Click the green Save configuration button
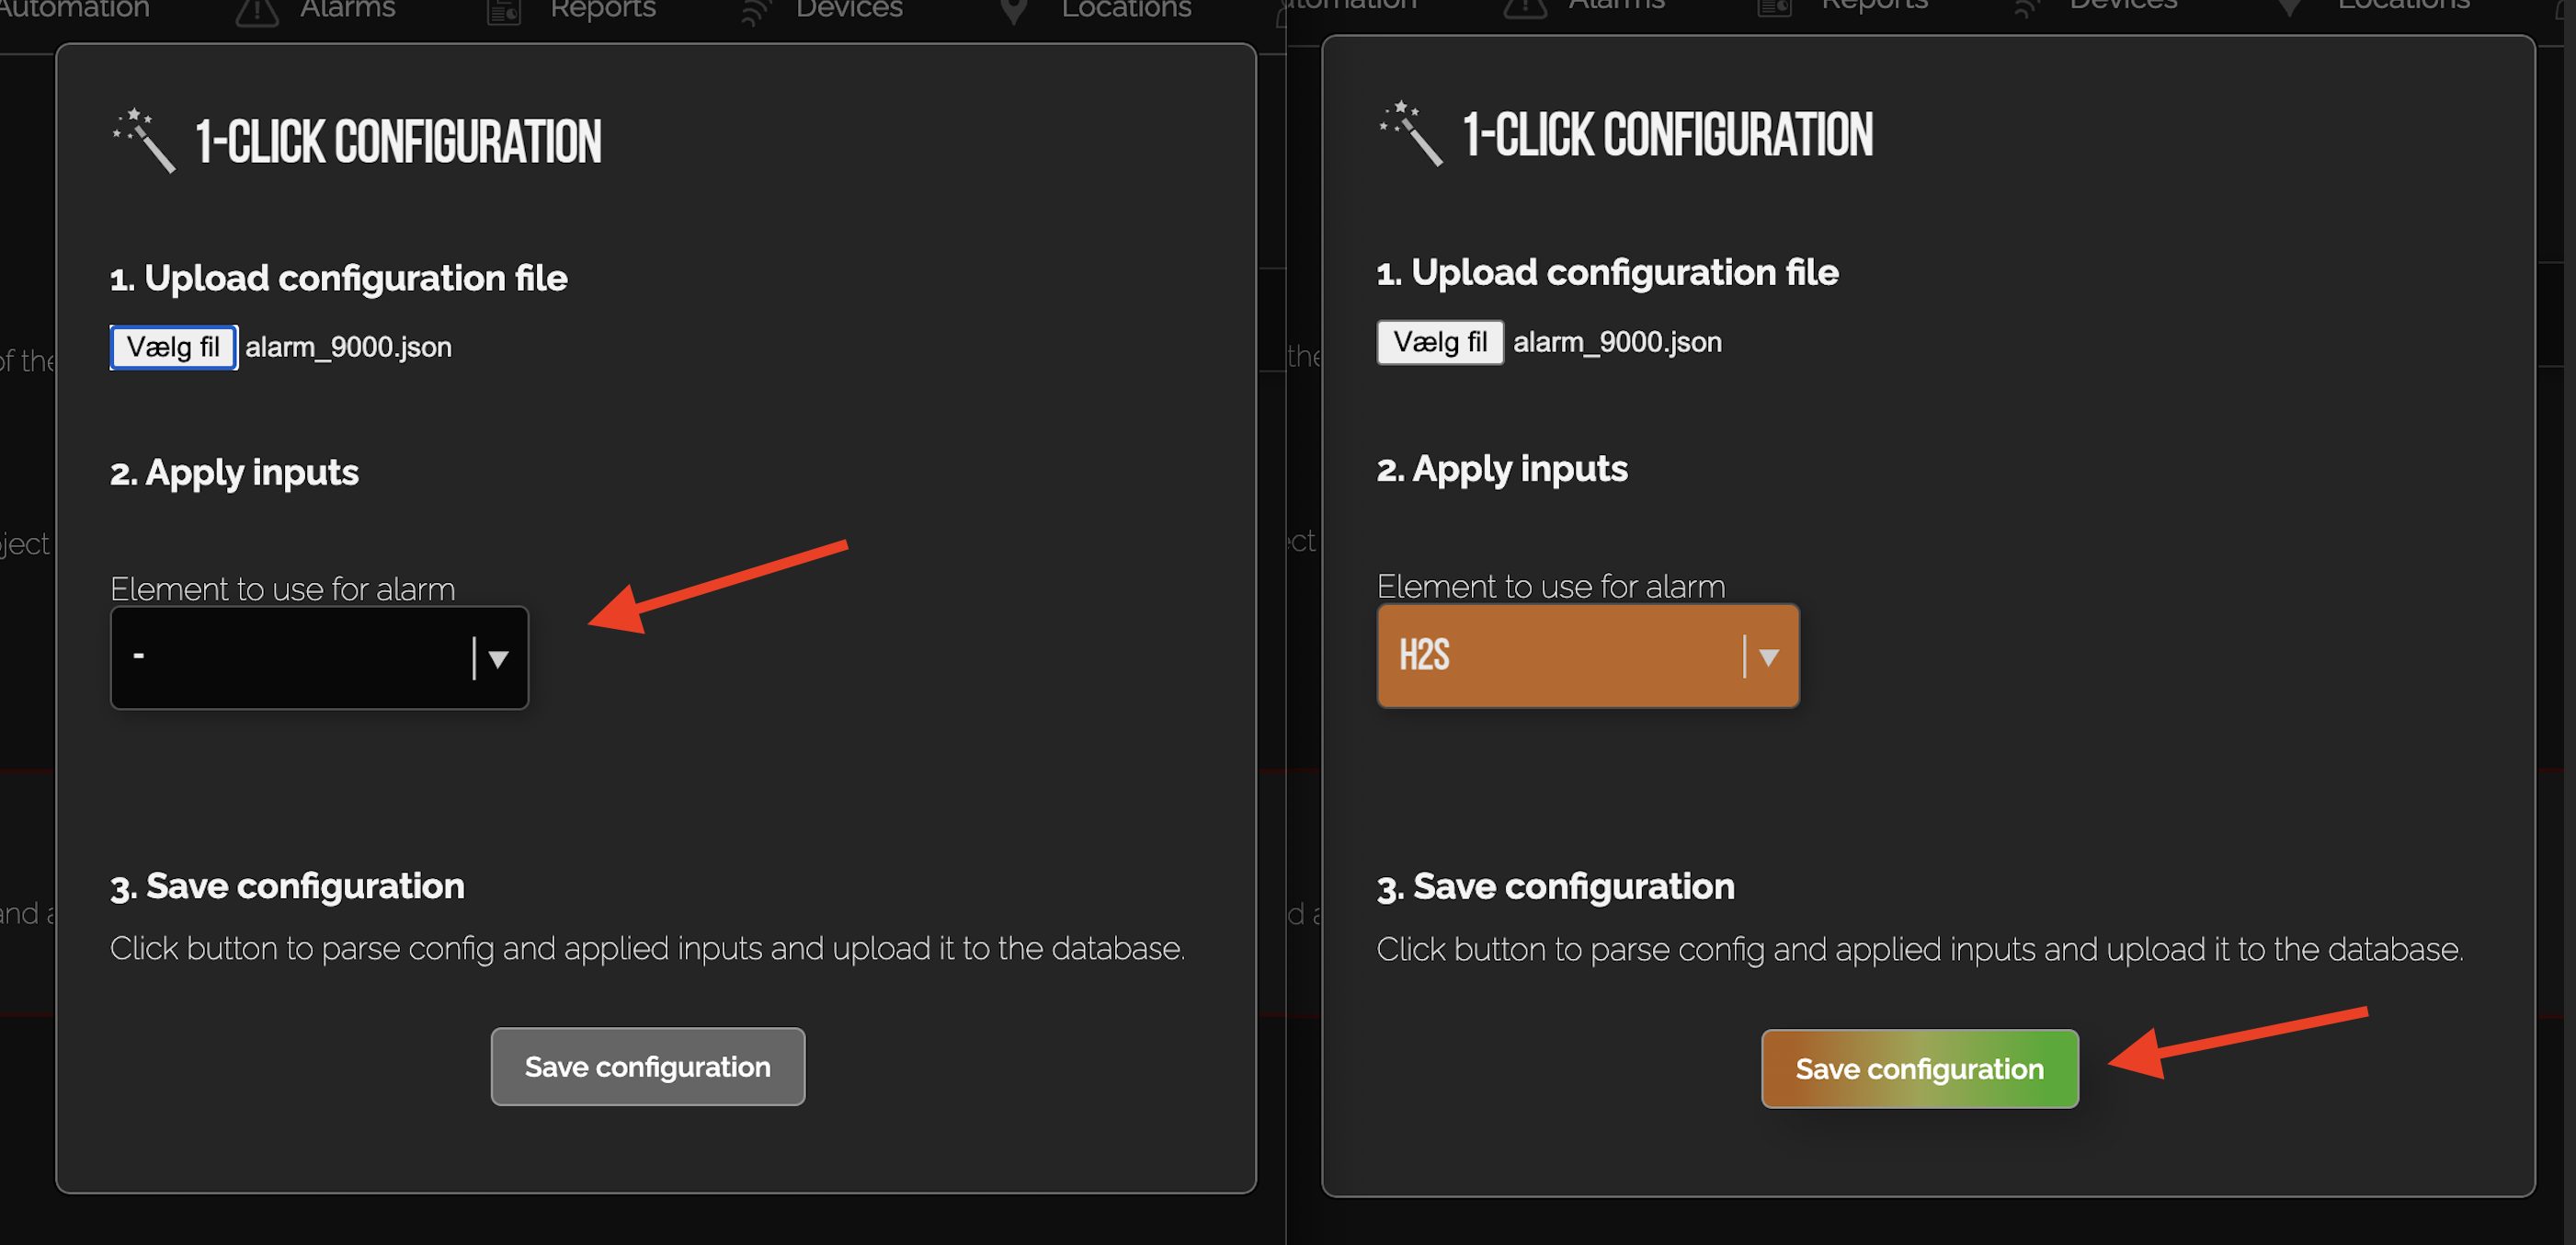 1919,1068
